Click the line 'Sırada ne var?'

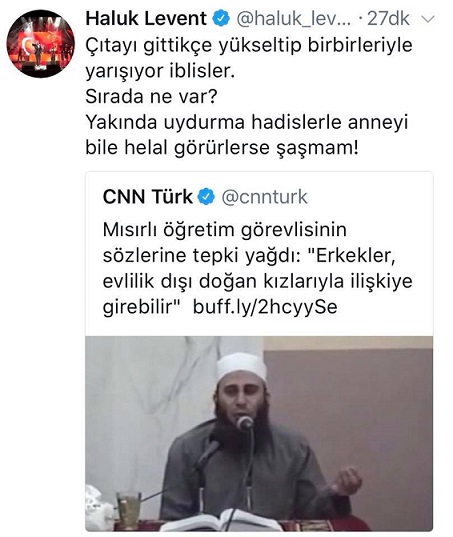(x=151, y=97)
